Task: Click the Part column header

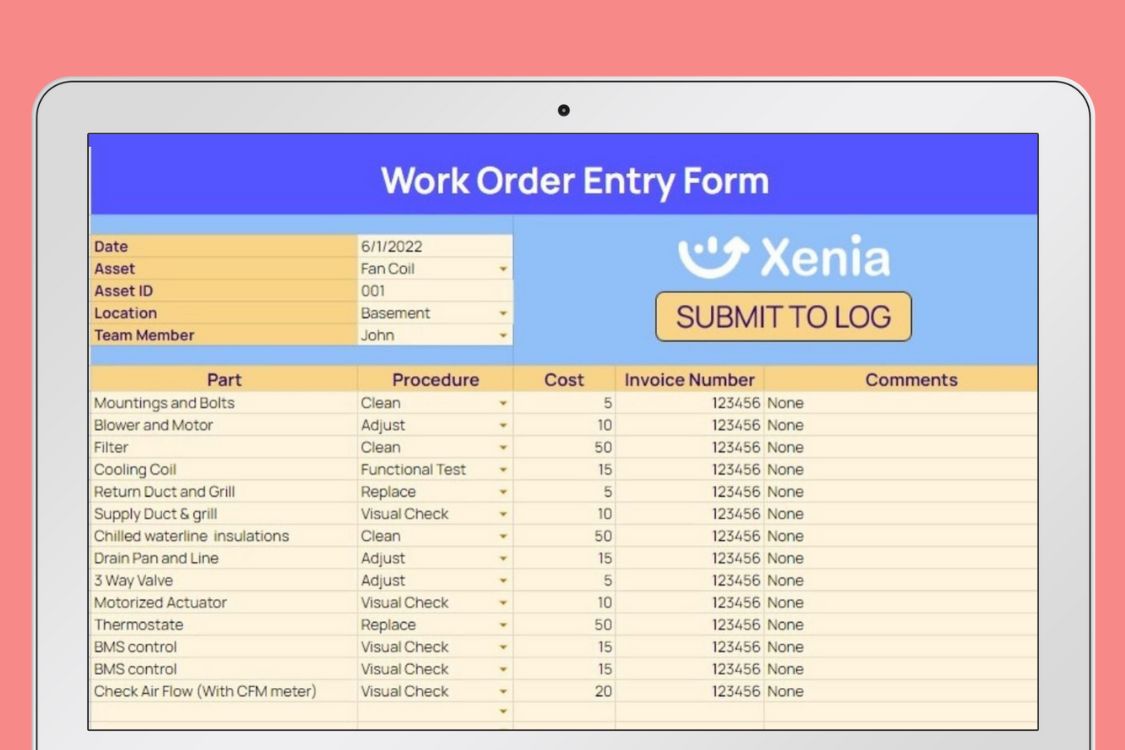Action: click(x=224, y=380)
